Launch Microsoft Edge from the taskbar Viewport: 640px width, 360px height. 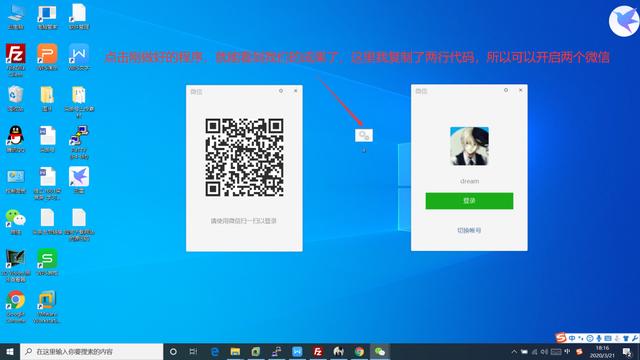click(x=215, y=351)
